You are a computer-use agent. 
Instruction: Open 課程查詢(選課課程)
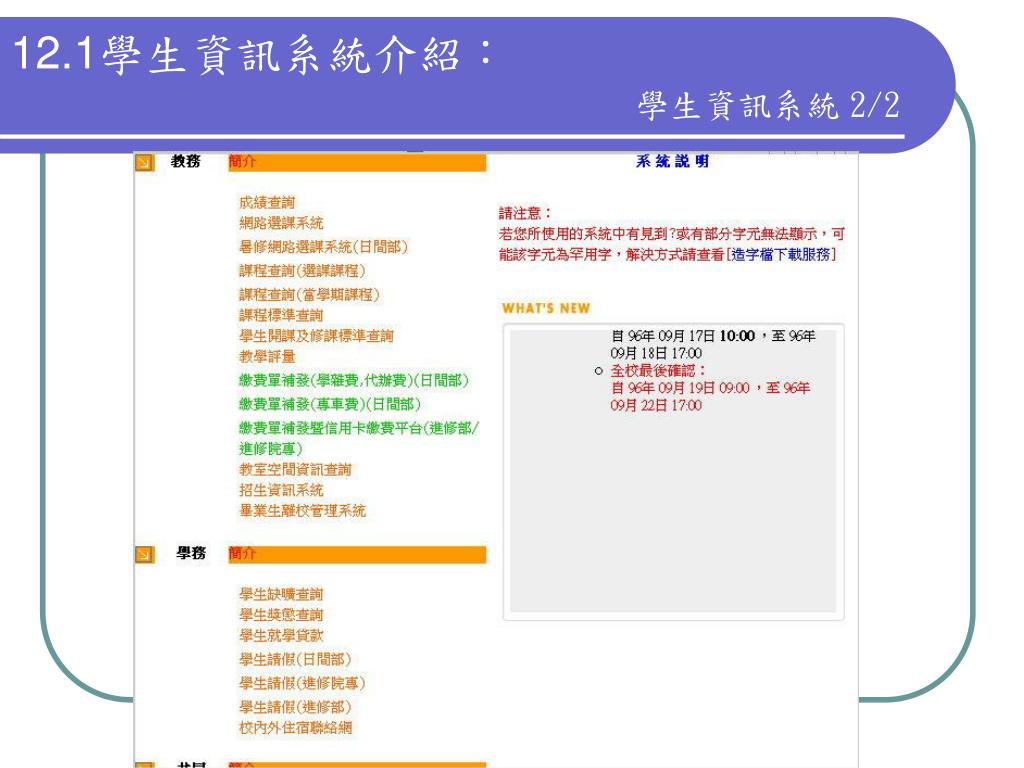click(x=302, y=270)
